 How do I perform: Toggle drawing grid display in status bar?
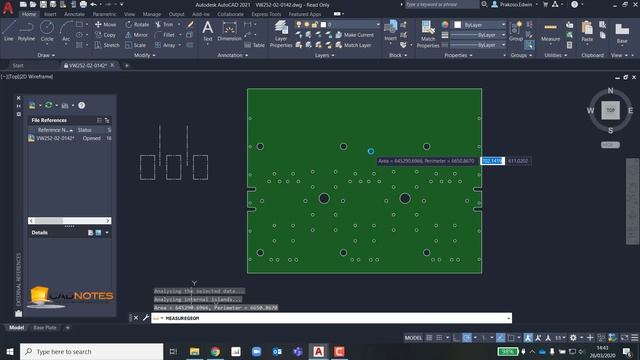429,338
